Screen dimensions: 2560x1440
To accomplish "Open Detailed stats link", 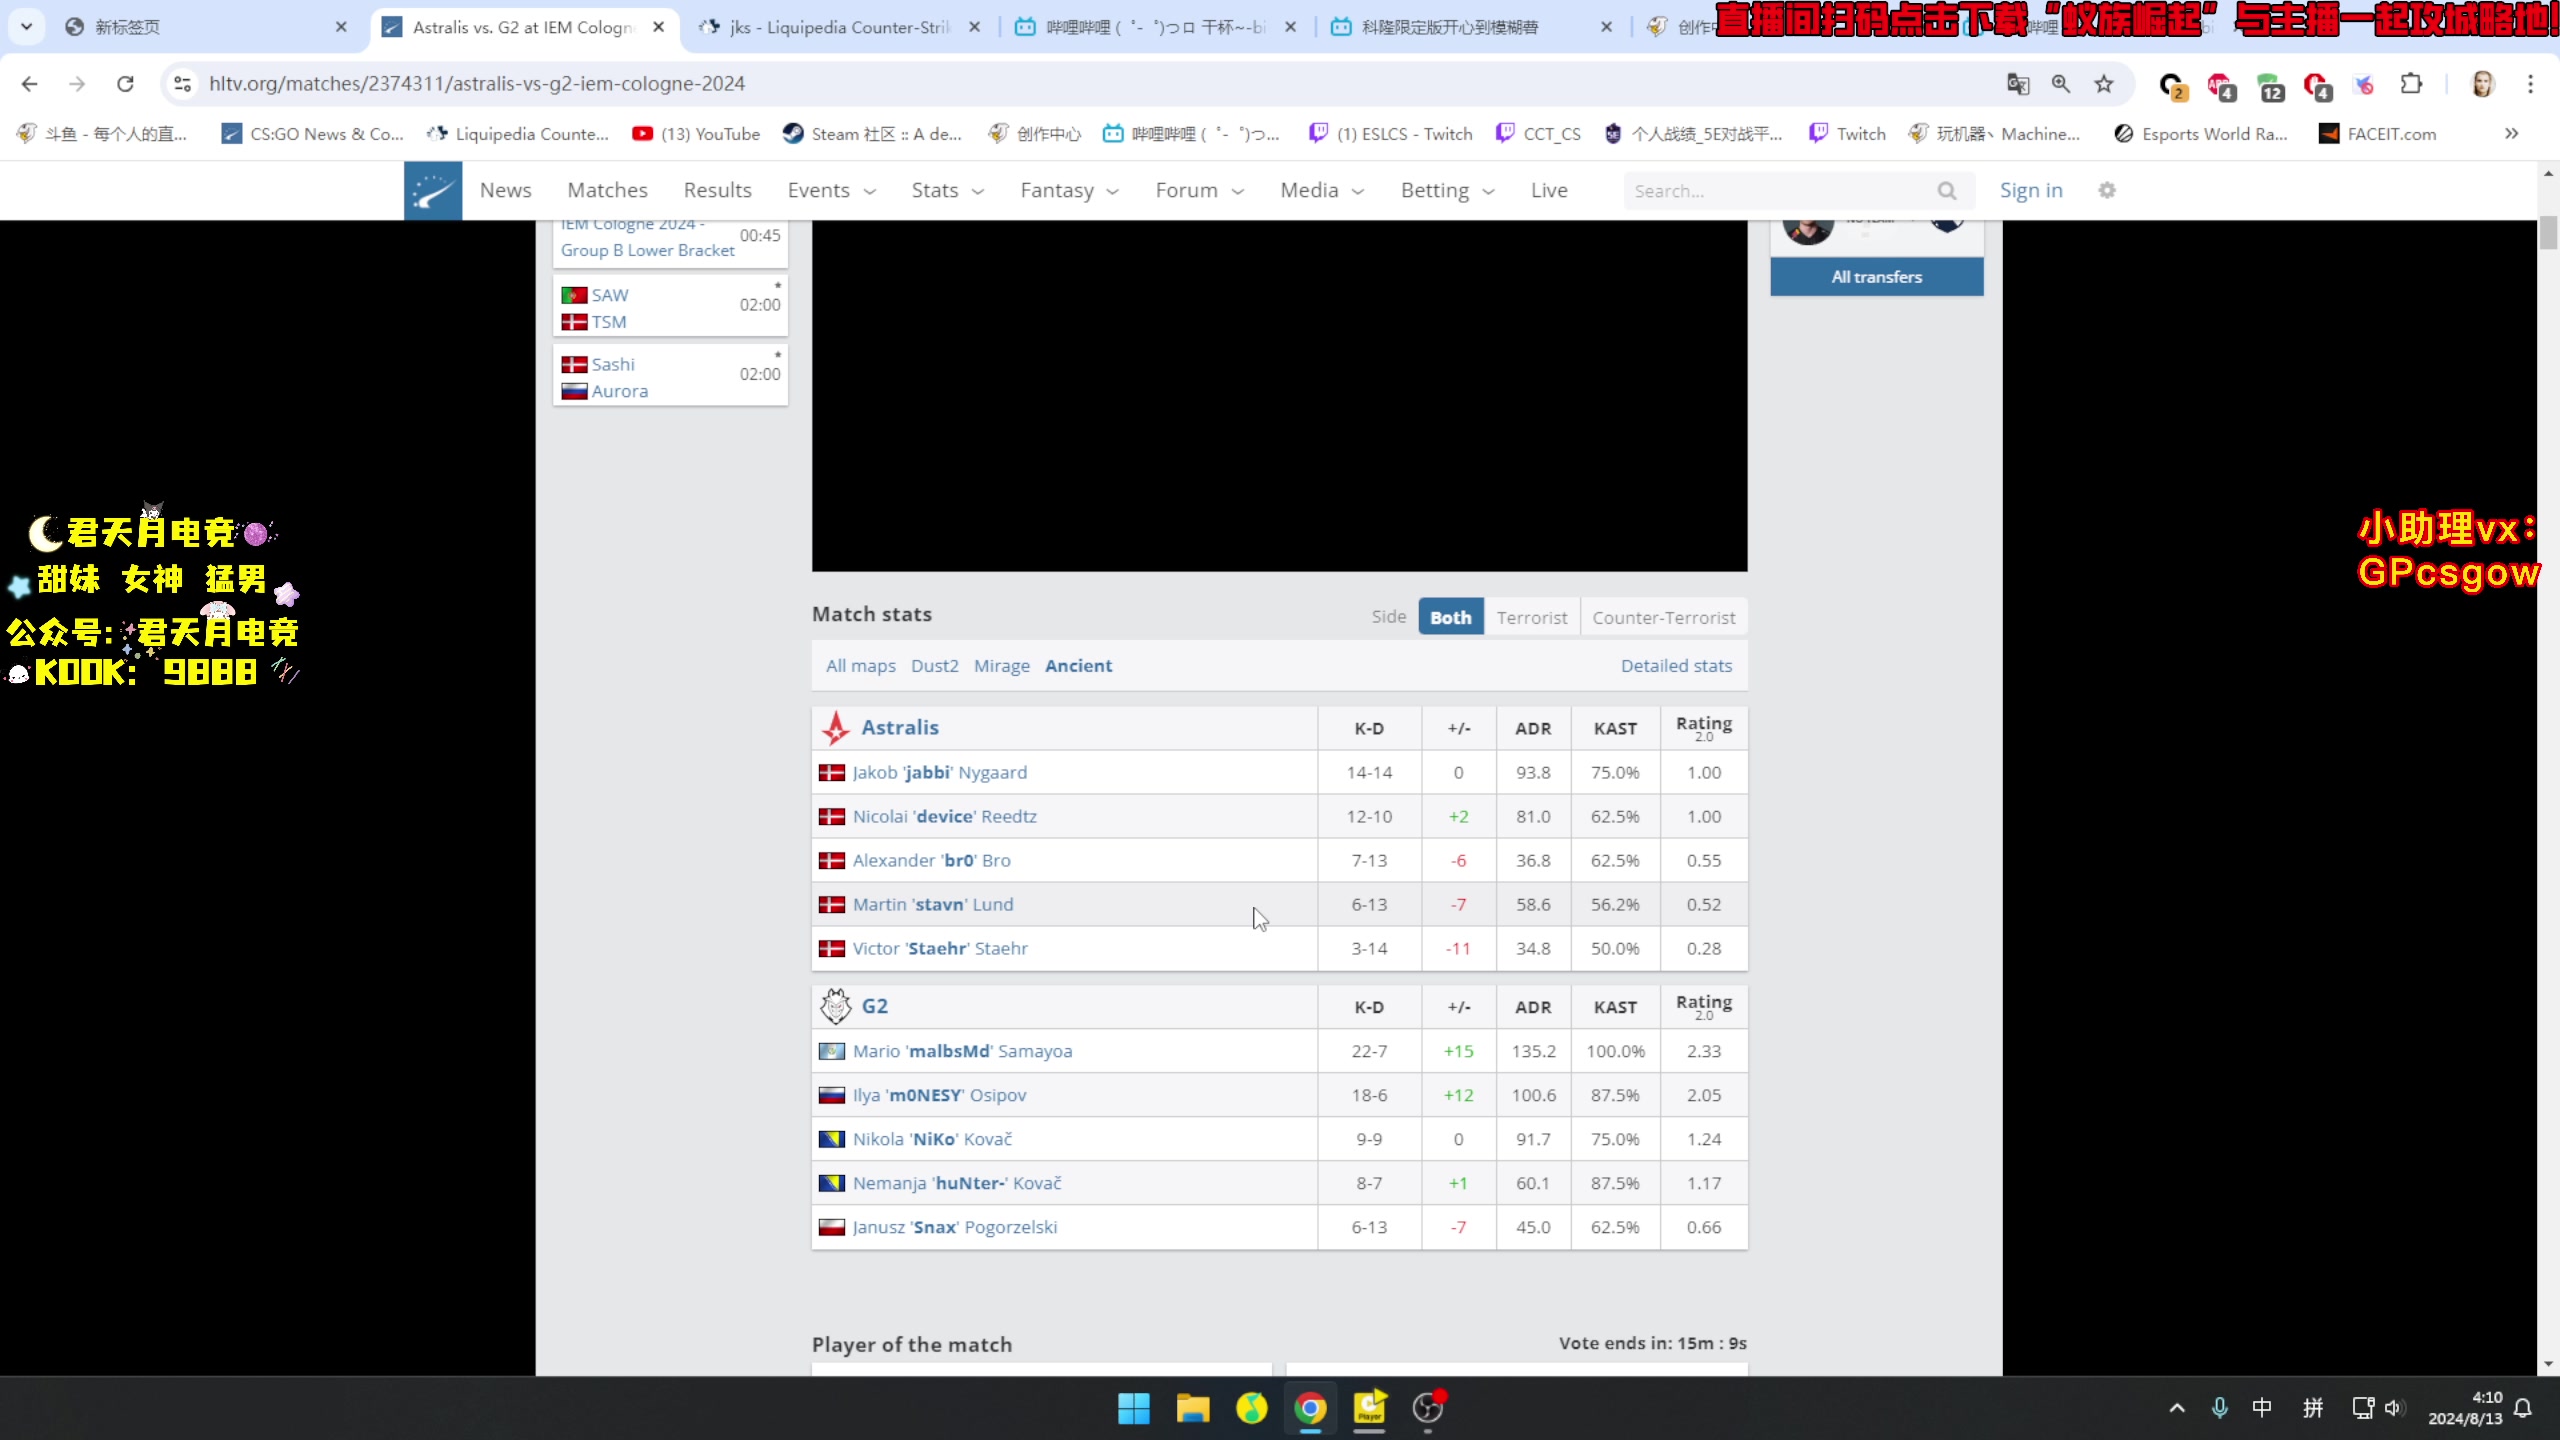I will point(1676,666).
